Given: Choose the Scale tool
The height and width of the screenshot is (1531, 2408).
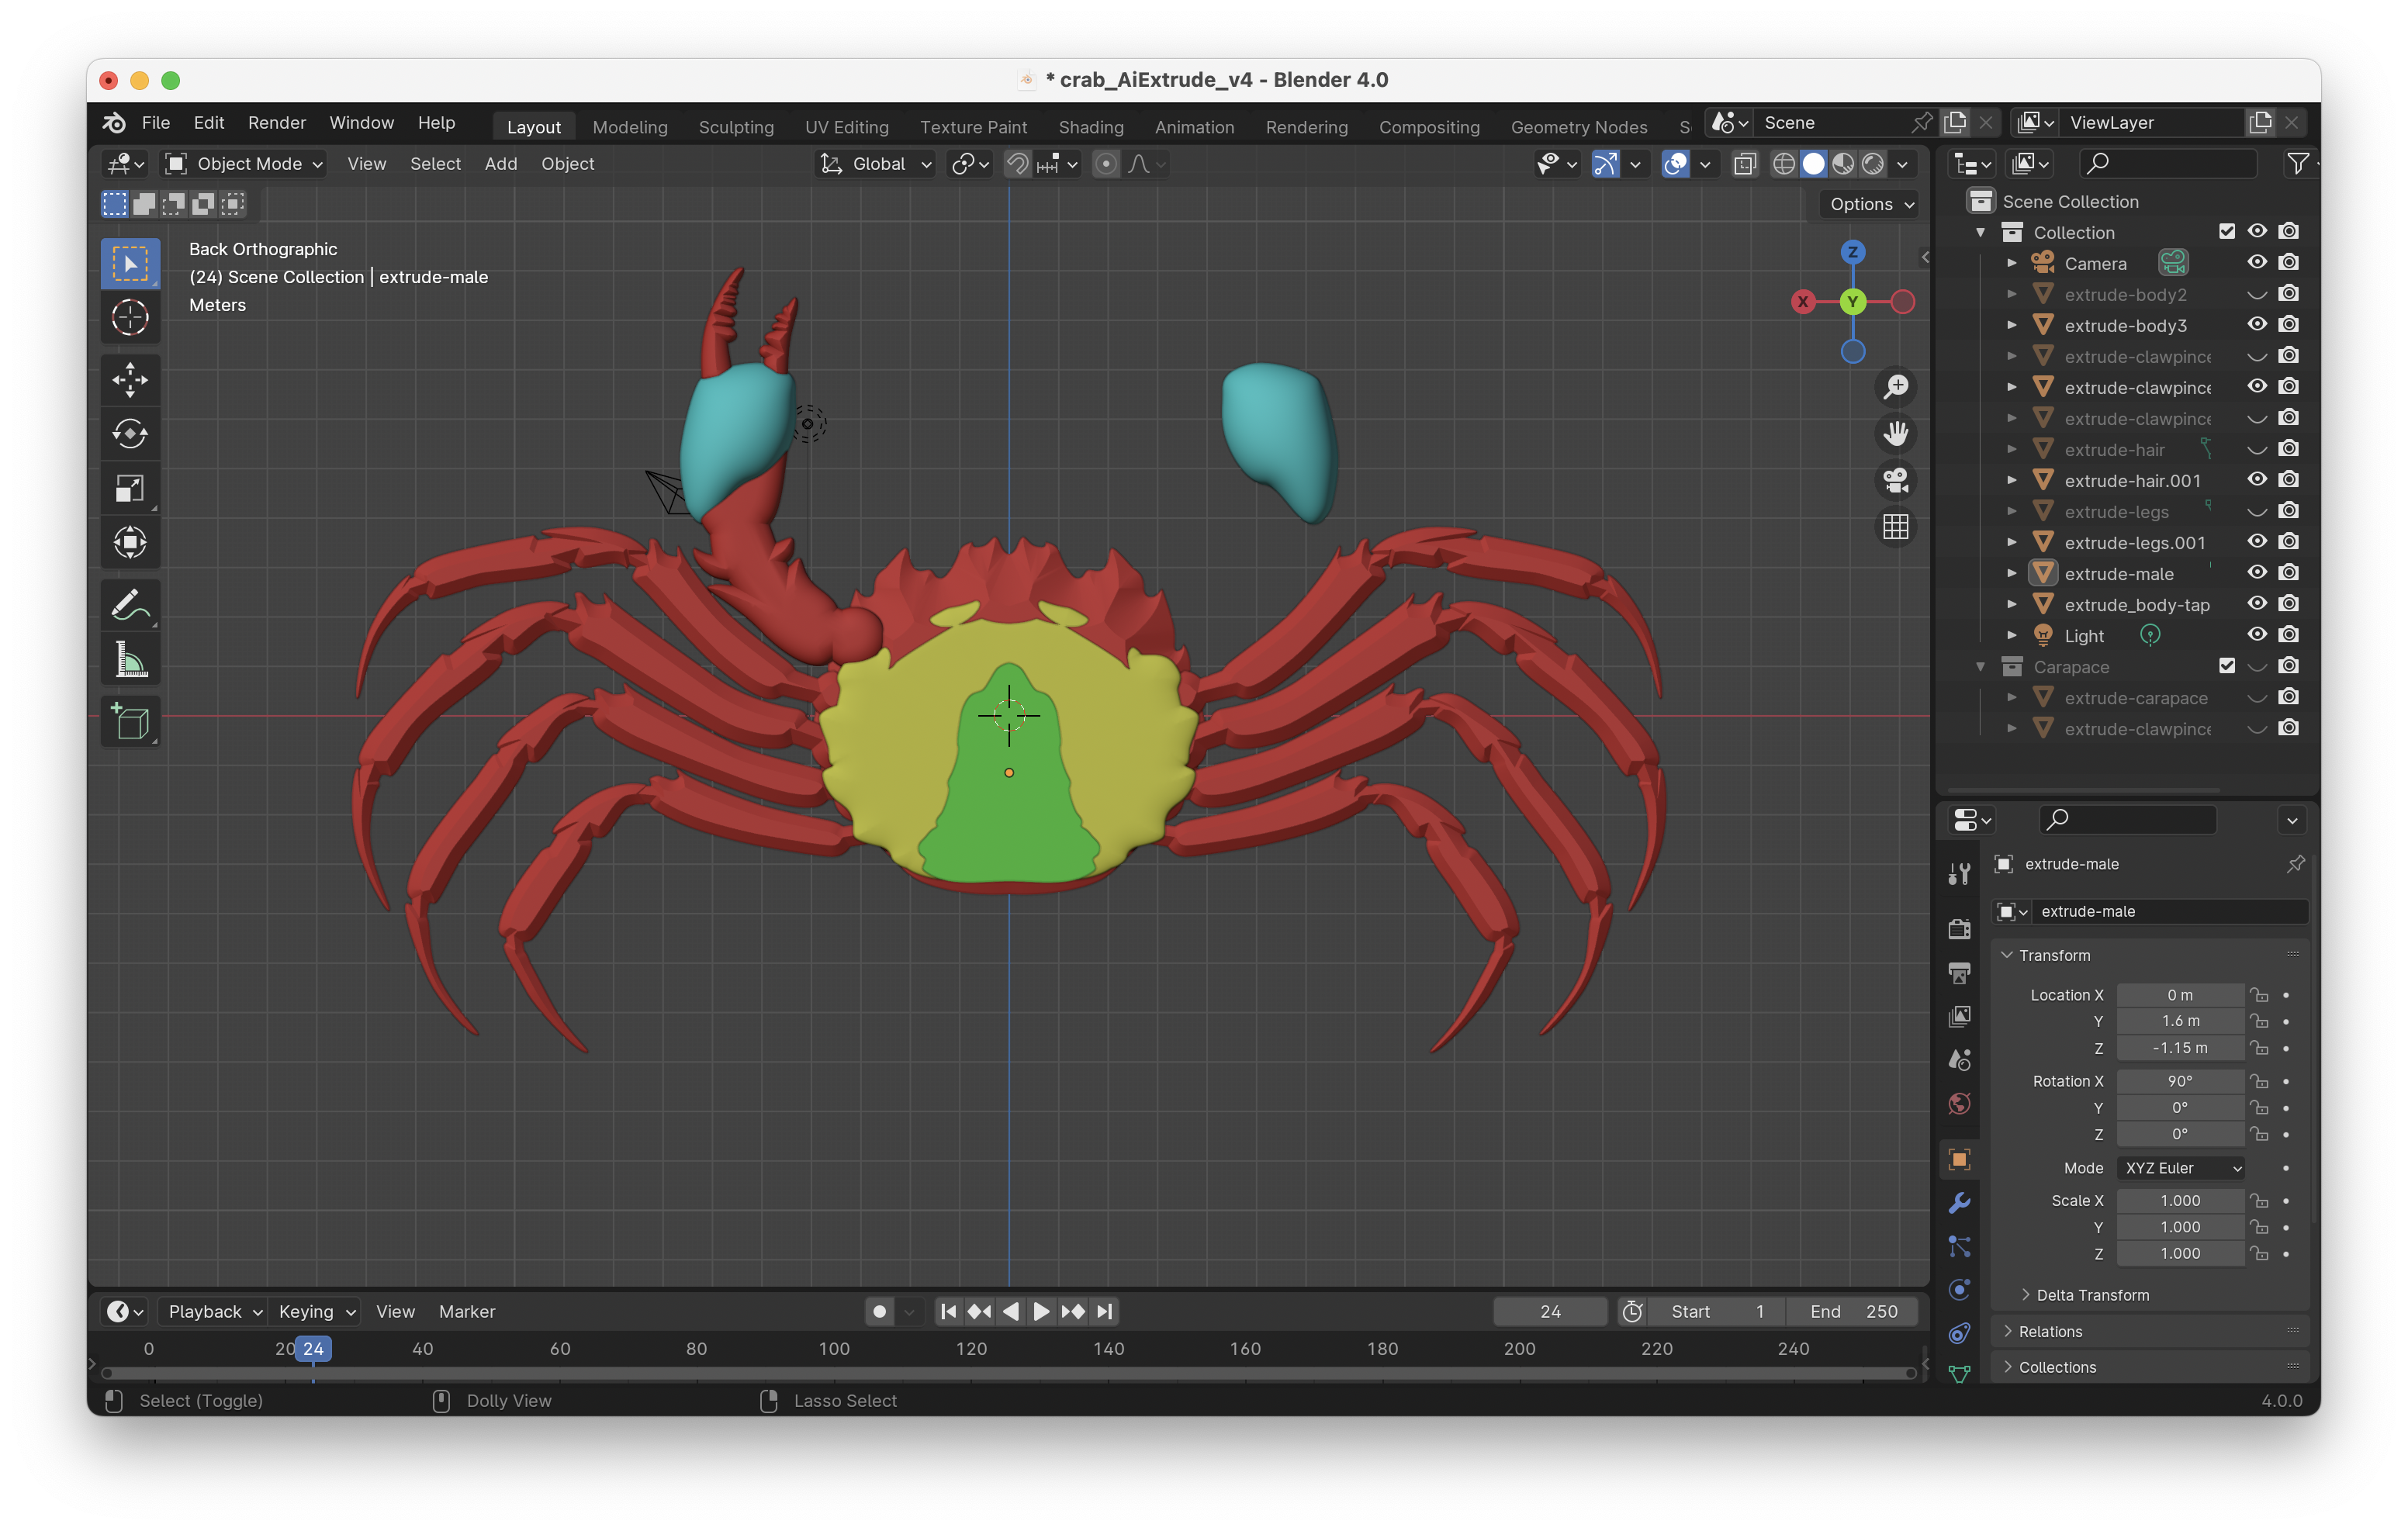Looking at the screenshot, I should click(130, 488).
